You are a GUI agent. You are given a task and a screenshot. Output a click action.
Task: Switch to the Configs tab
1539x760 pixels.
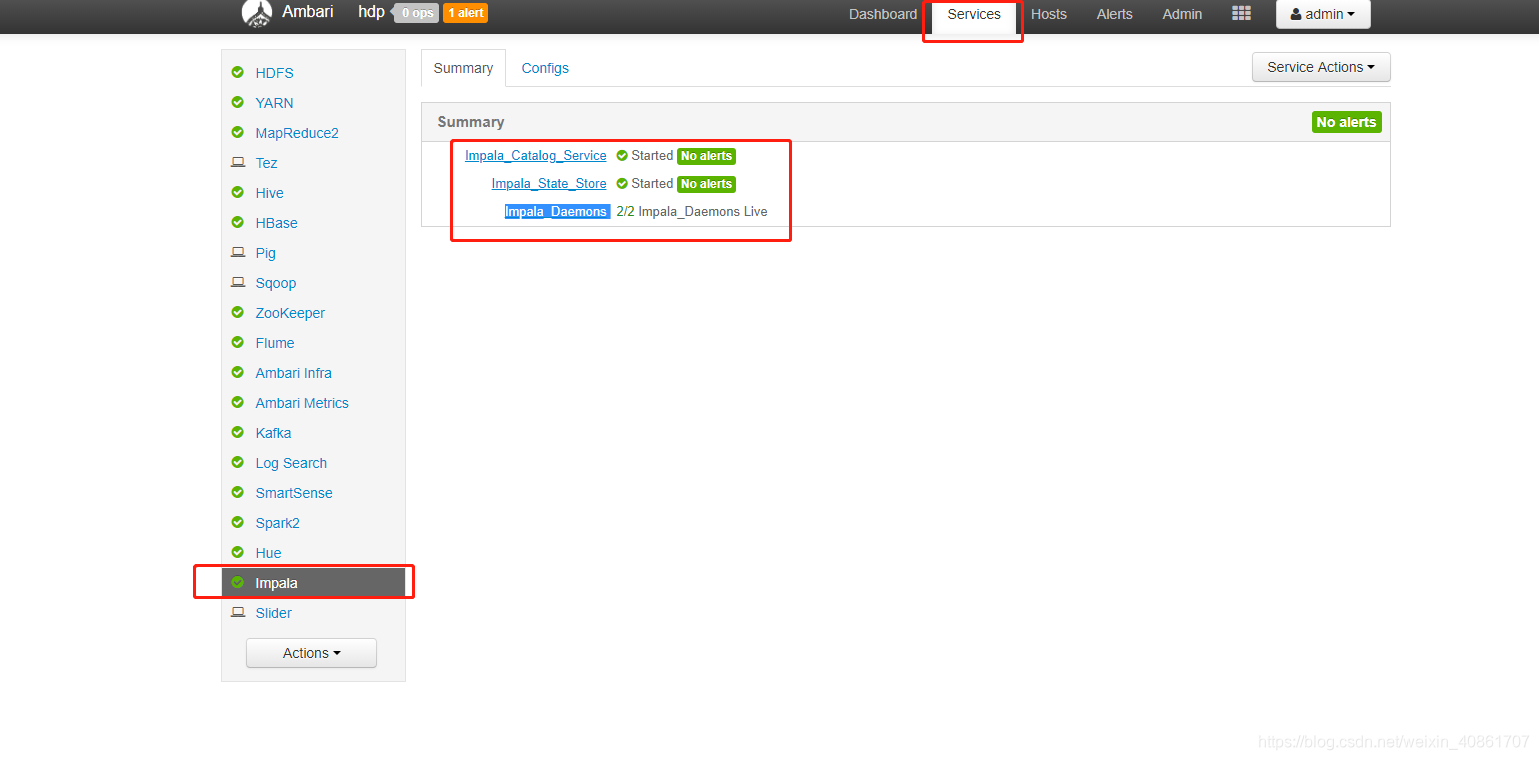click(545, 68)
